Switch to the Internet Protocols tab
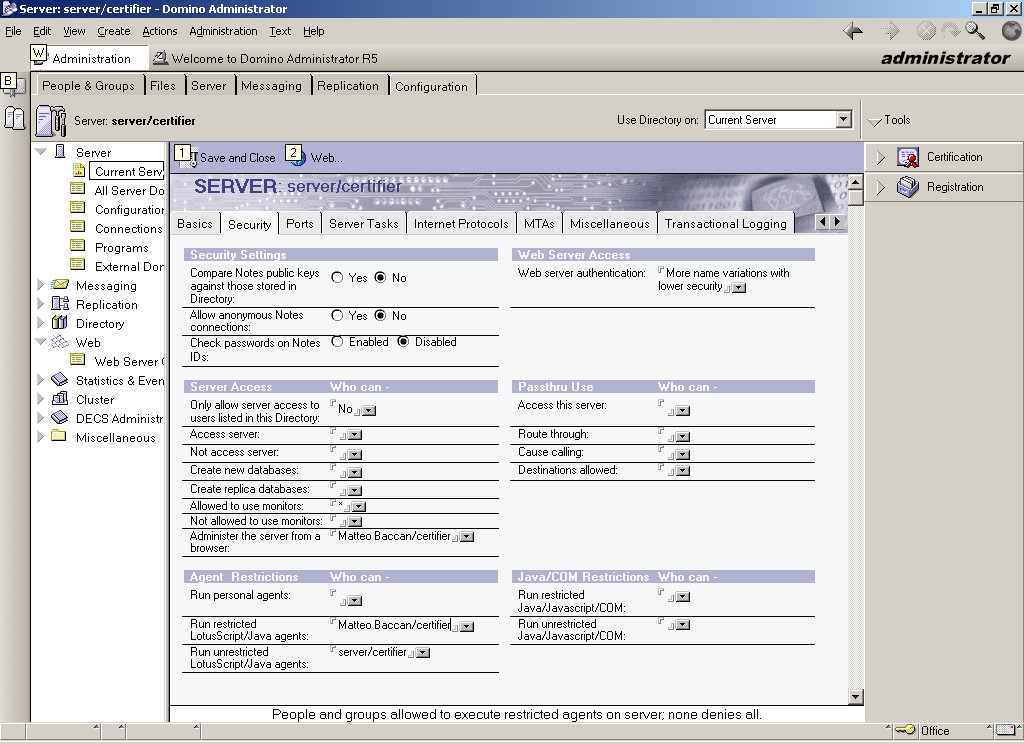This screenshot has height=744, width=1024. pyautogui.click(x=461, y=223)
